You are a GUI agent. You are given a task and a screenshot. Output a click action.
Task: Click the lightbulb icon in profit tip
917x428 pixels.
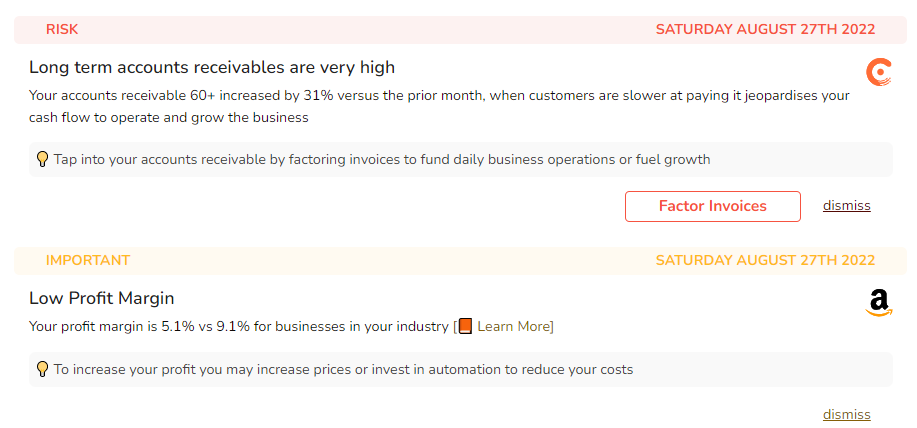click(x=42, y=369)
